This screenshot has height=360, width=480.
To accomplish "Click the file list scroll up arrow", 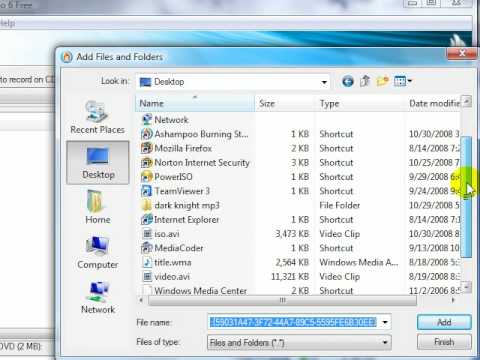I will pos(467,101).
